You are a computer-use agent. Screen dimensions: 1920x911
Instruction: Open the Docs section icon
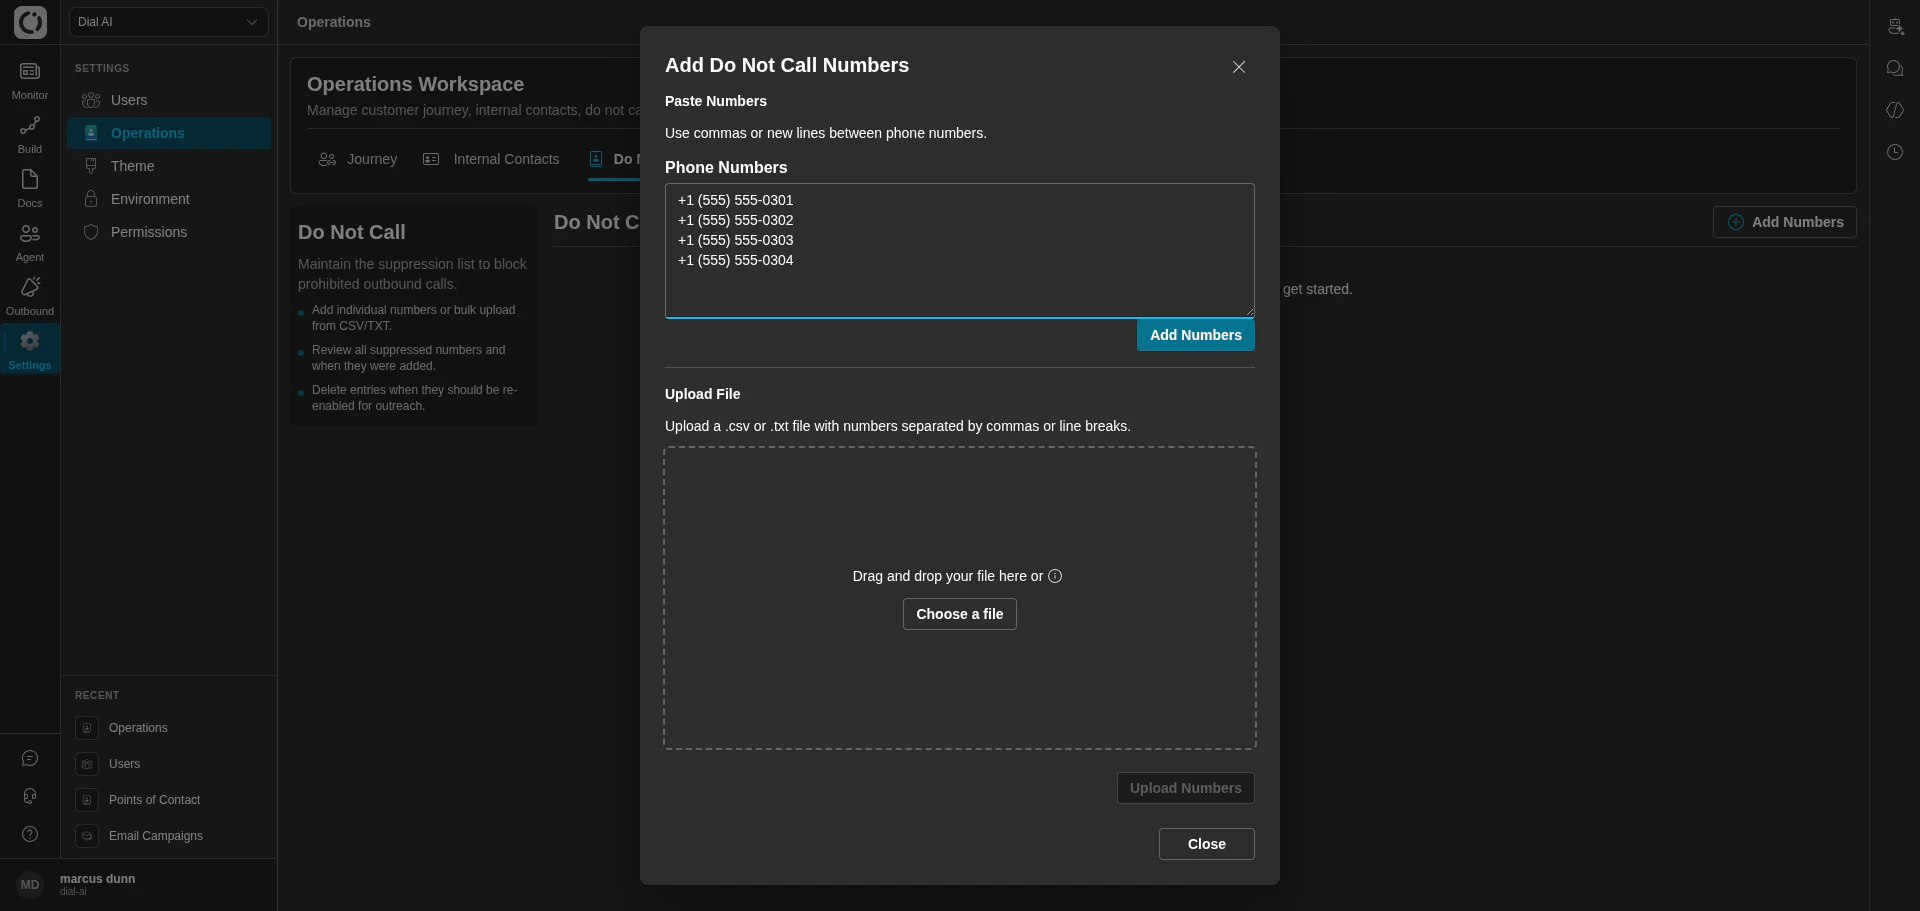point(30,179)
